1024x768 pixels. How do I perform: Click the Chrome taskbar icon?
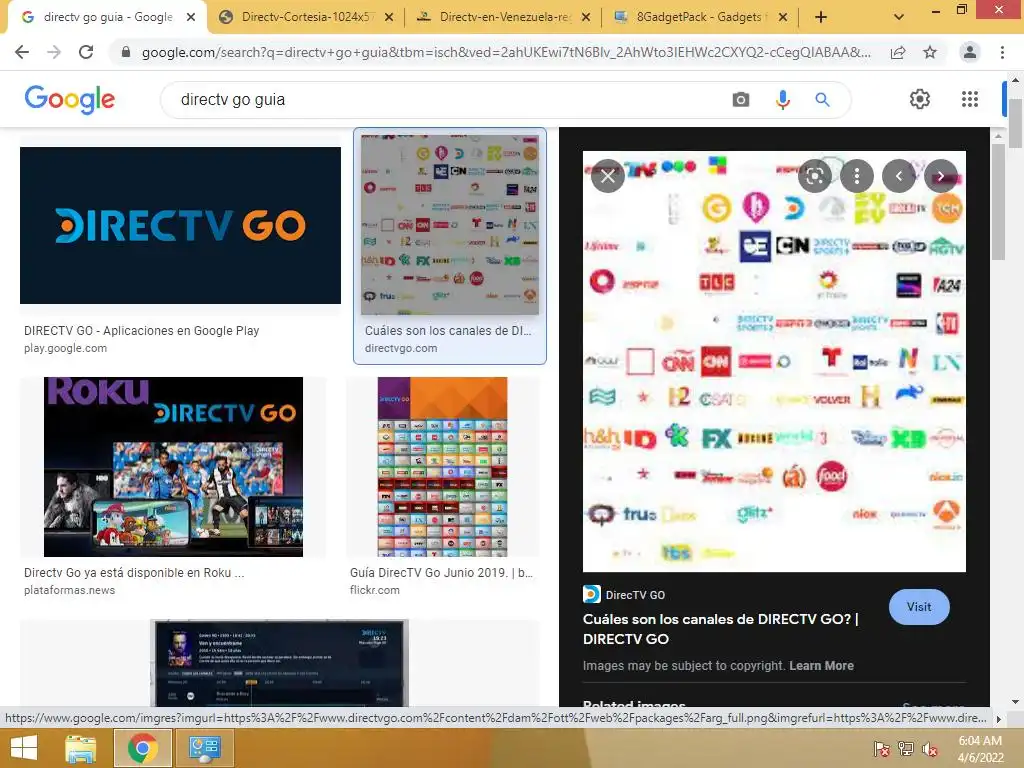tap(143, 748)
